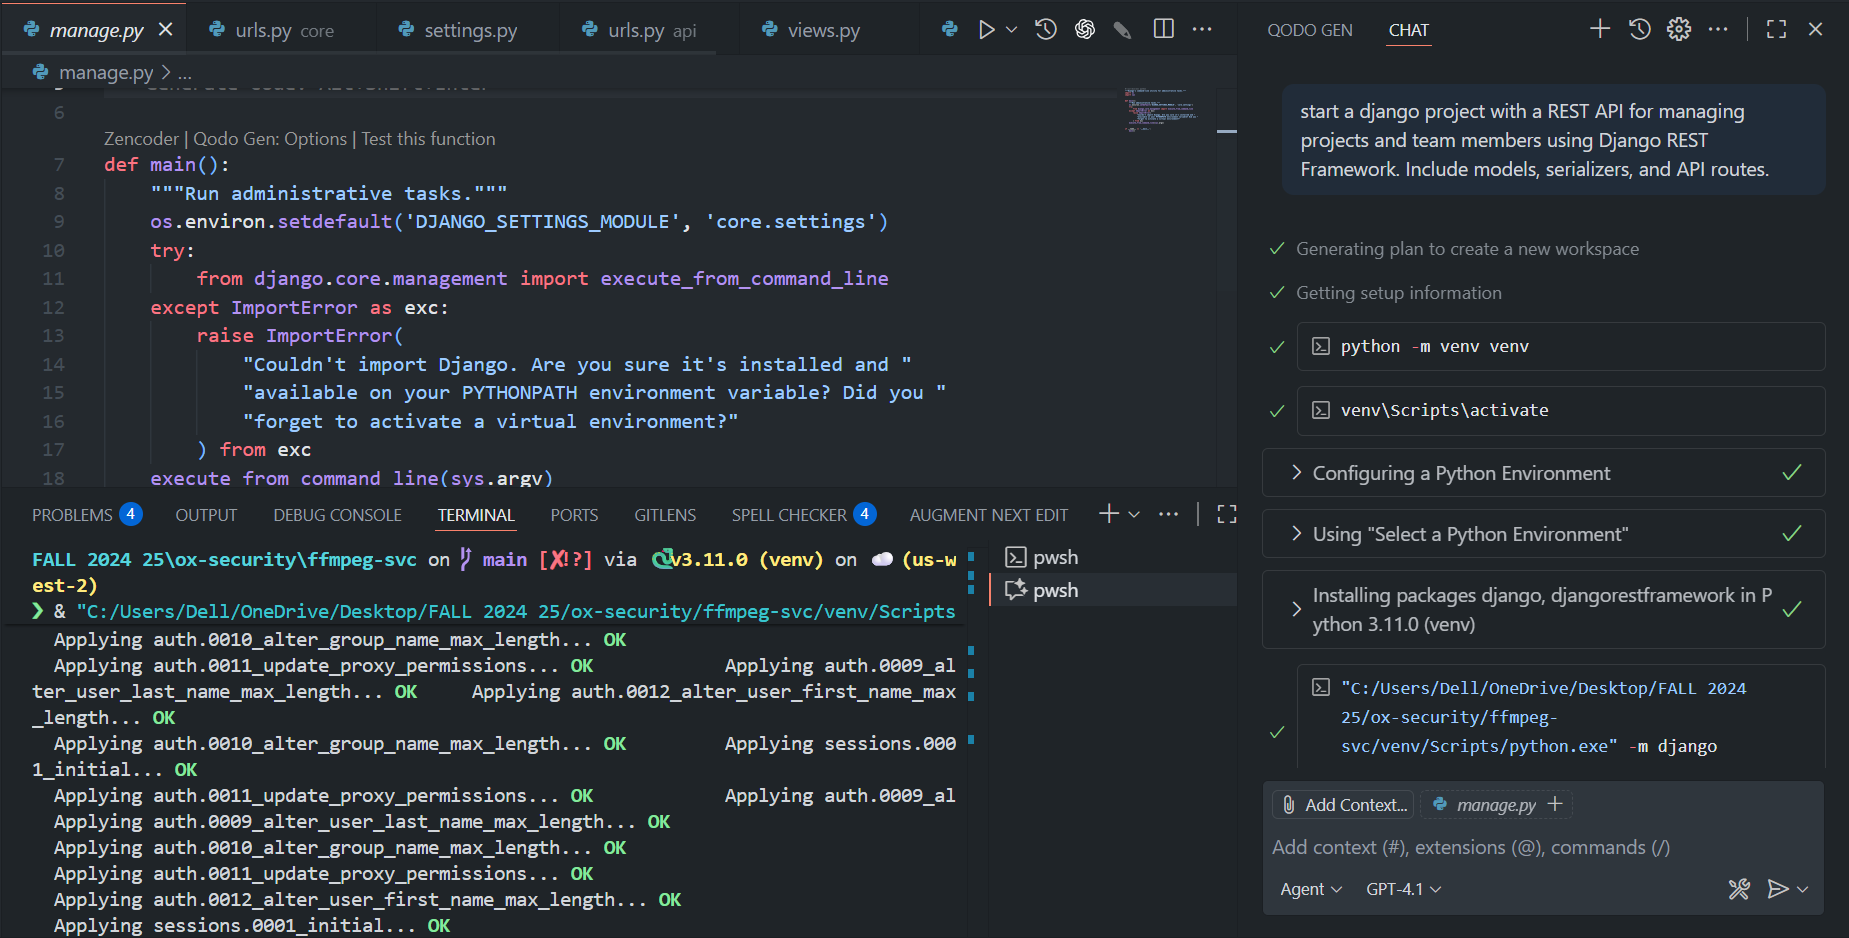Open the ChatGPT extension icon in editor toolbar

1084,29
